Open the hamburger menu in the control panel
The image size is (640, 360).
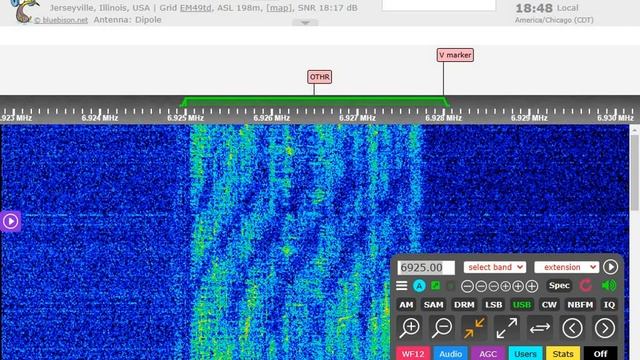tap(402, 286)
